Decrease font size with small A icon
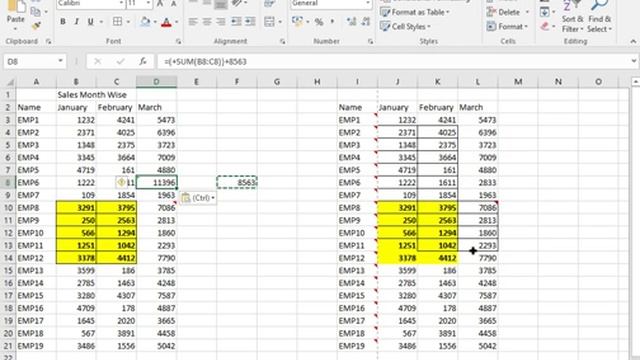 [173, 4]
